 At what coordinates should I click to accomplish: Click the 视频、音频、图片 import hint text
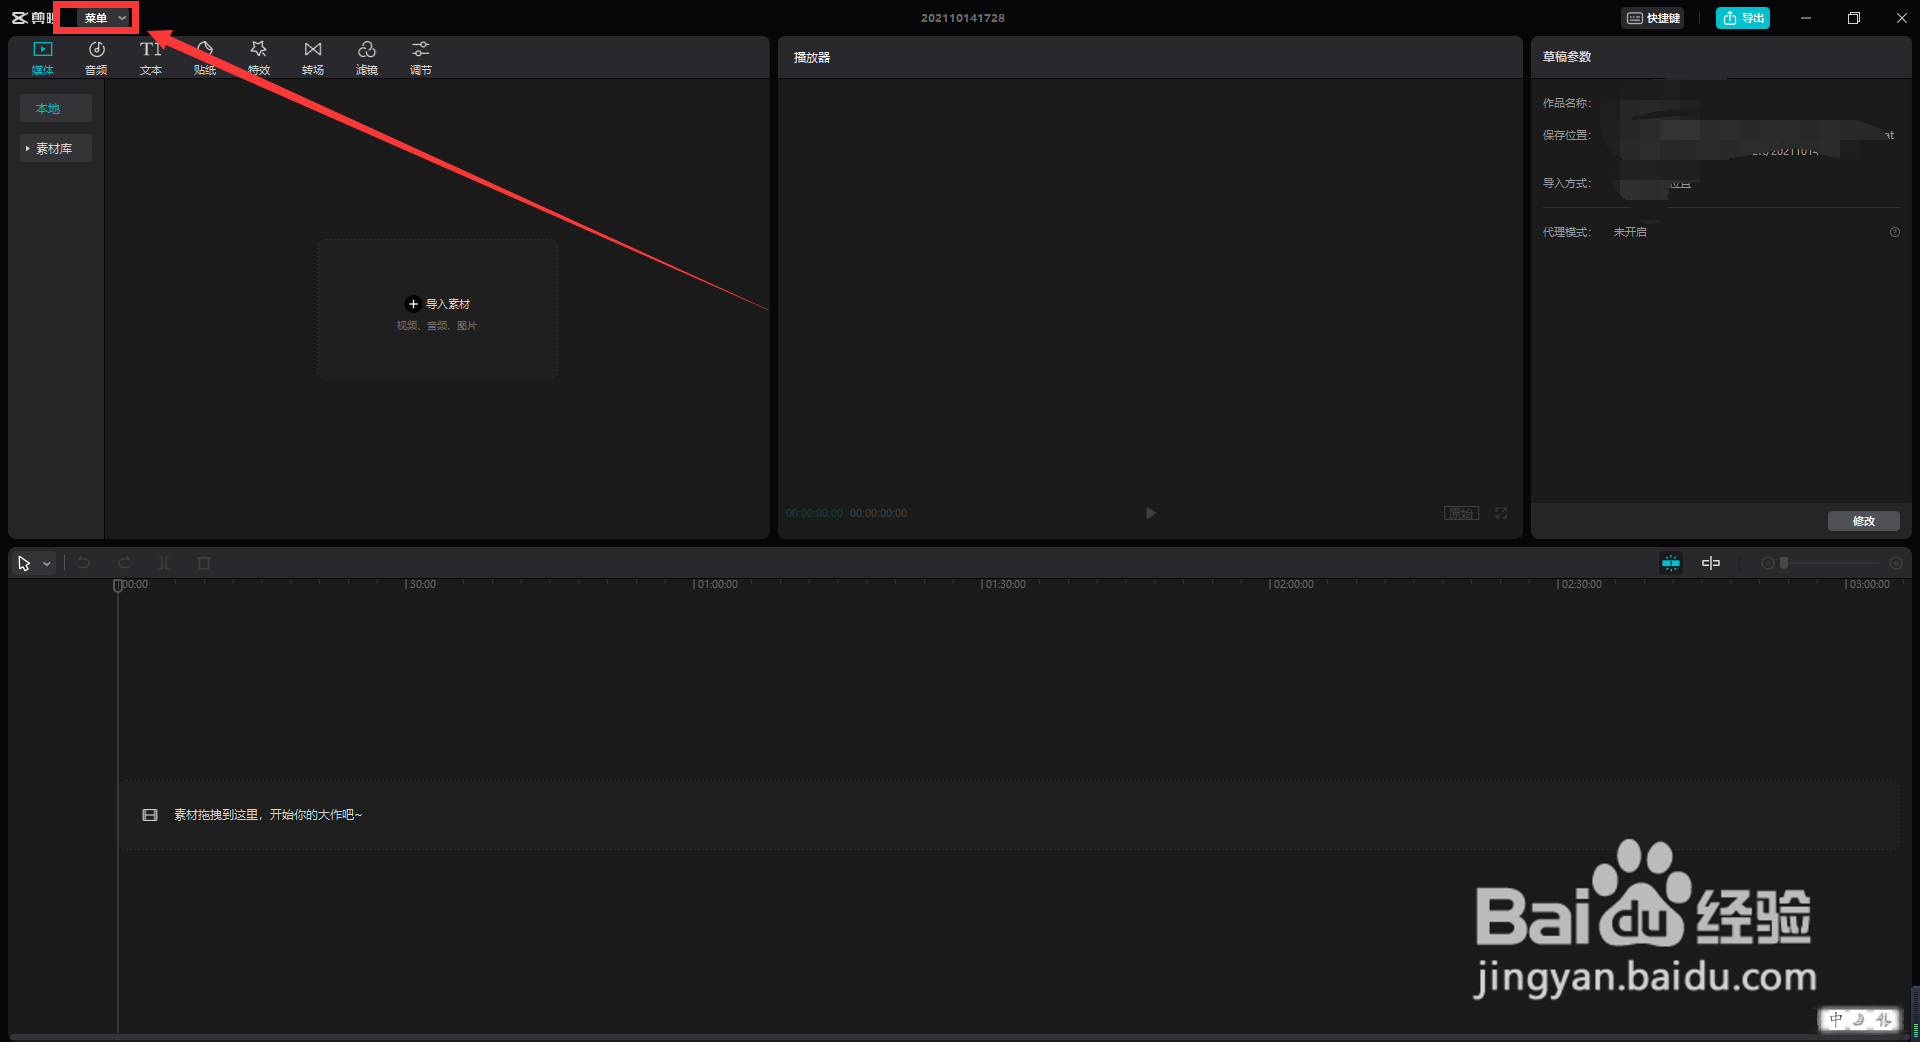point(437,326)
